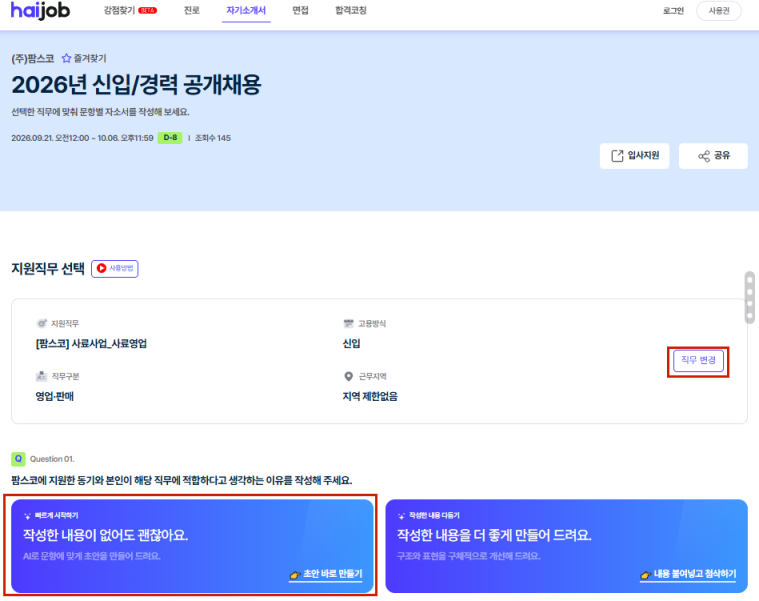Click the haijob logo
Screen dimensions: 759x601
coord(40,11)
